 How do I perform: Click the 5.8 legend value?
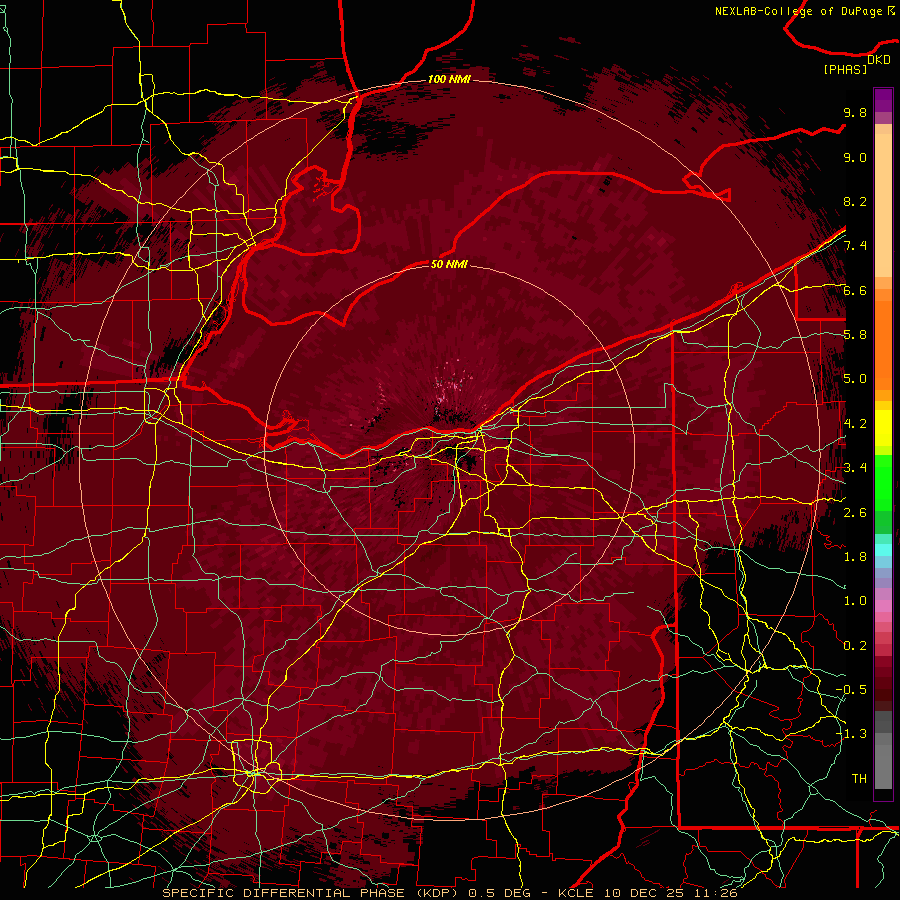[855, 335]
